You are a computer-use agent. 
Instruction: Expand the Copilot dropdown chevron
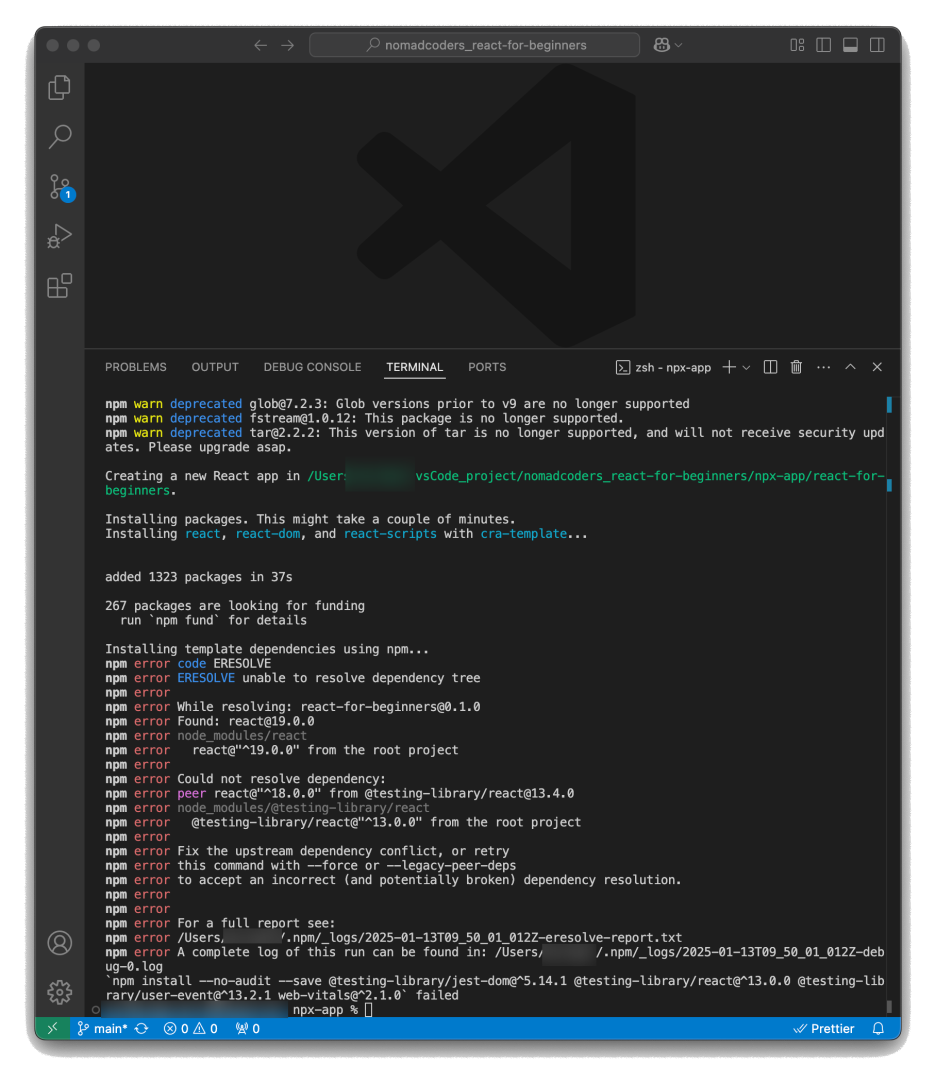pos(678,45)
